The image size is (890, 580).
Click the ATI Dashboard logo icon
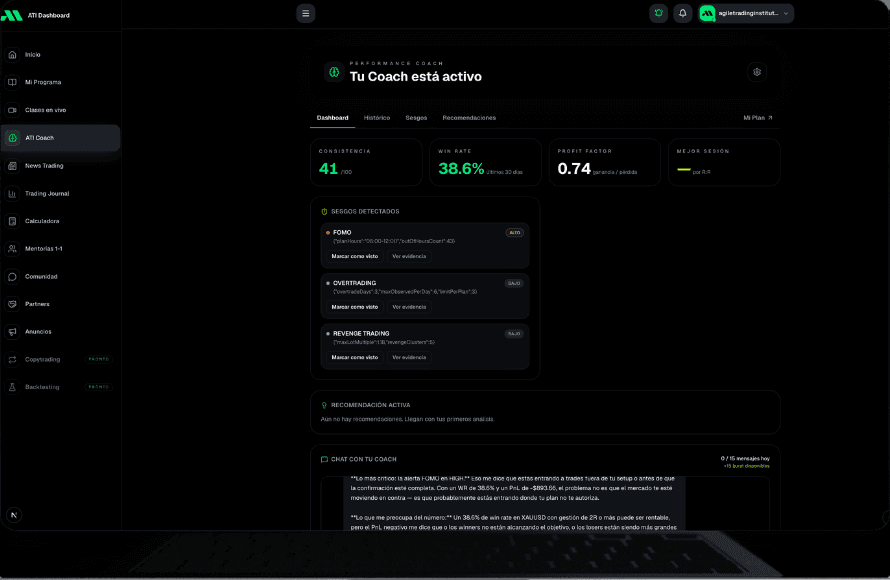[x=11, y=15]
